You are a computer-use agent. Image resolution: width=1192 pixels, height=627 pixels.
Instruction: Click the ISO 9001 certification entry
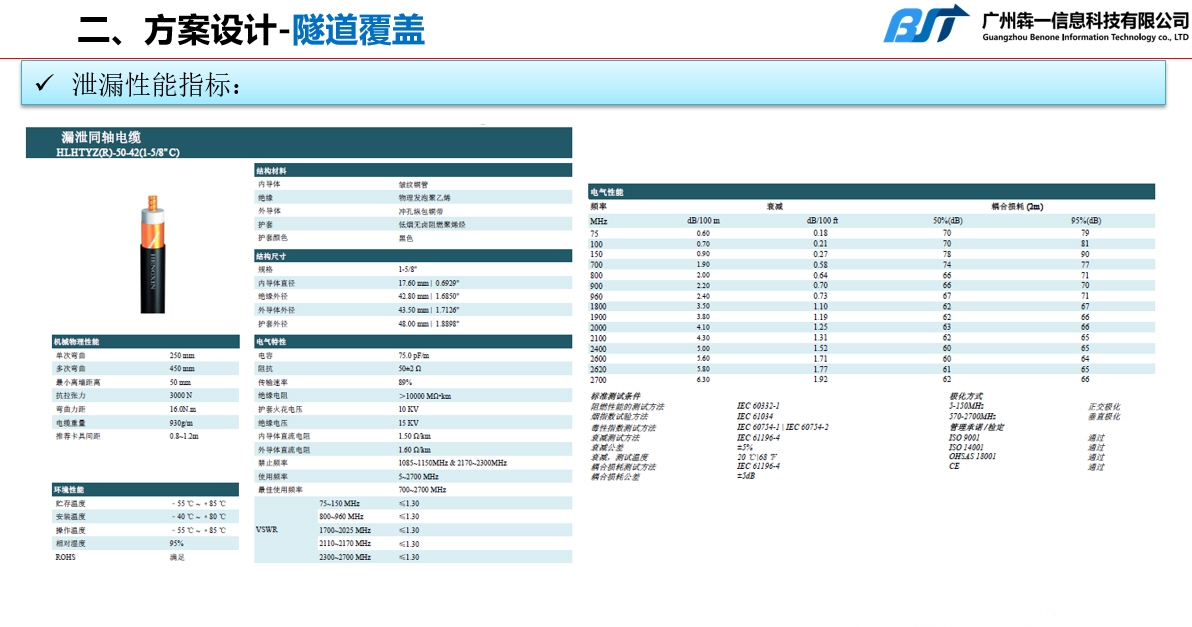[965, 437]
